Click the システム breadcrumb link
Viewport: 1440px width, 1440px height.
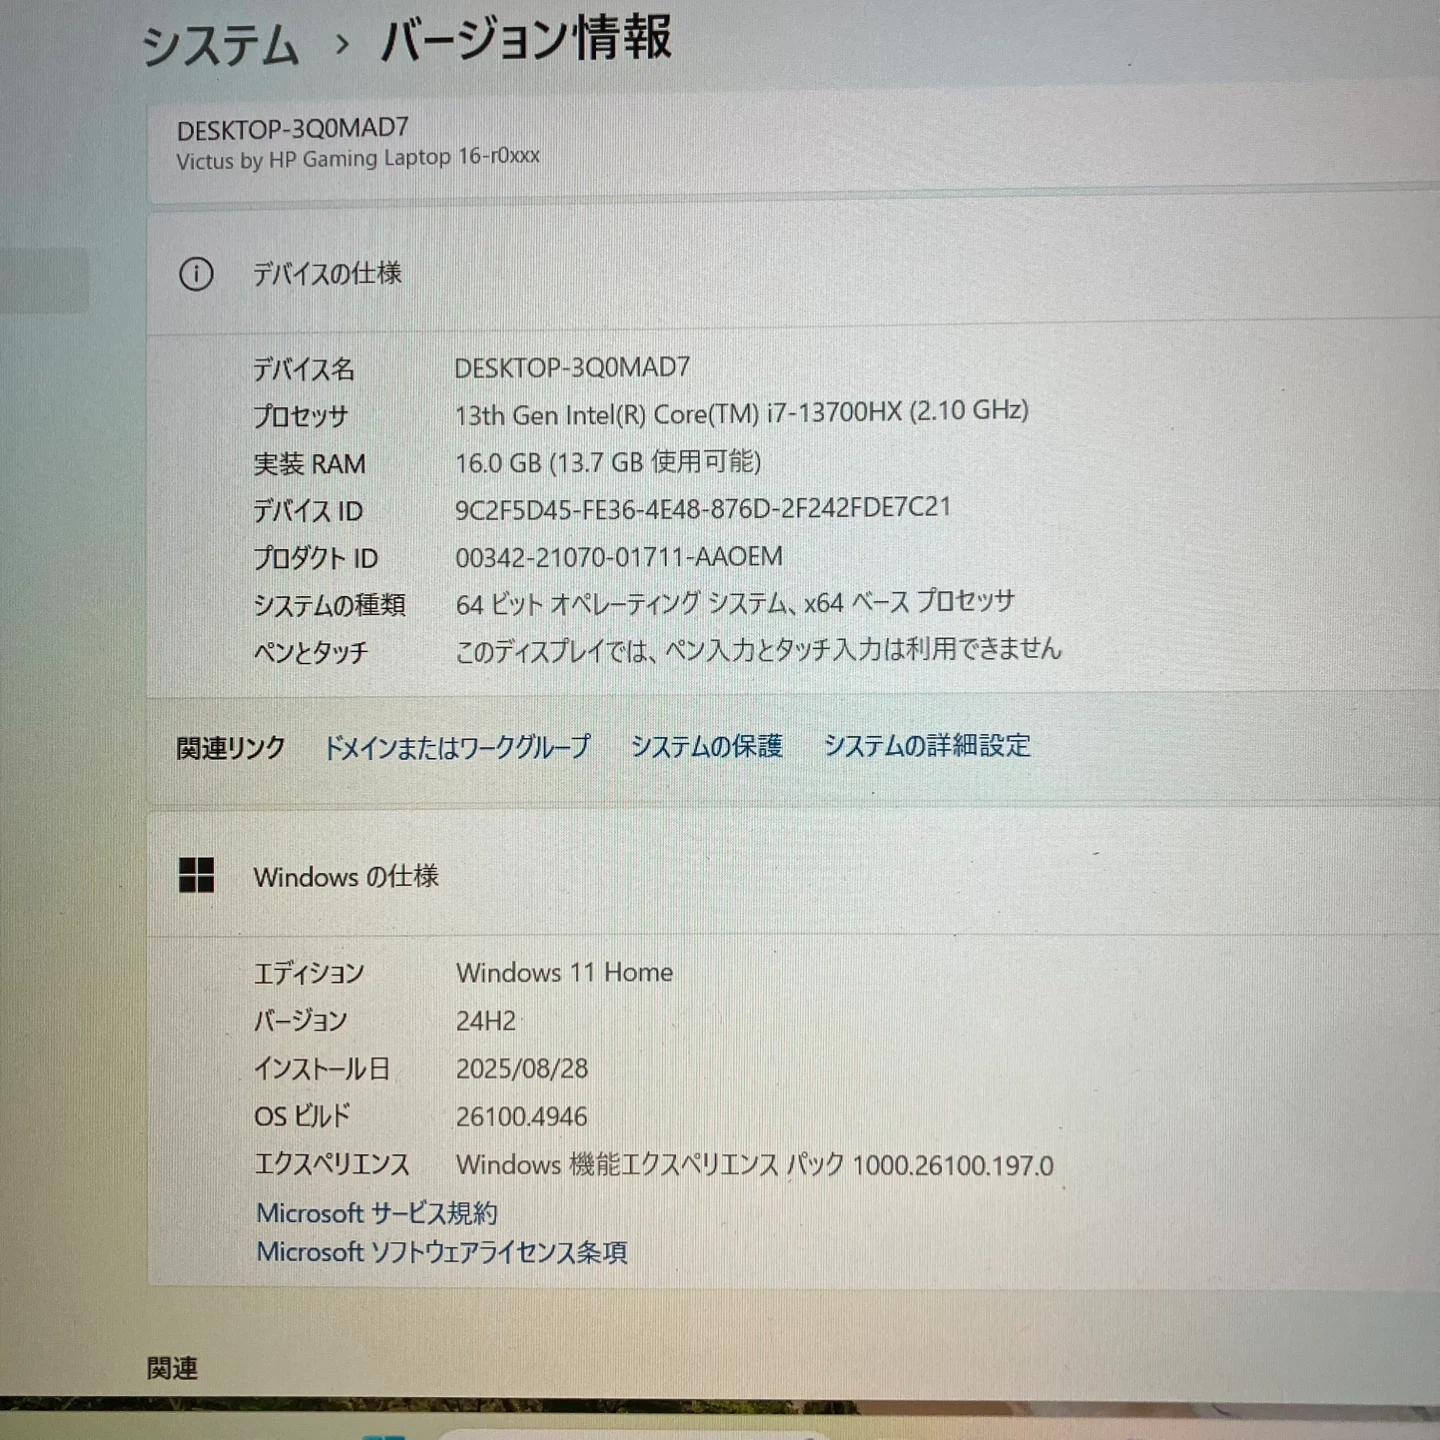(x=220, y=46)
